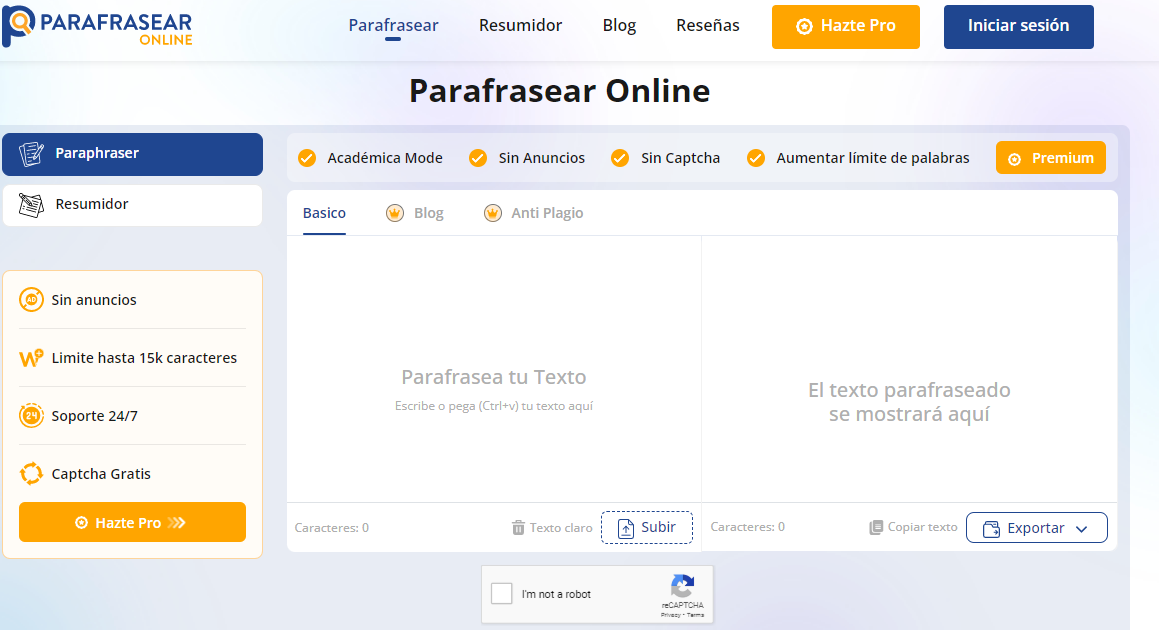Click the Copiar texto link
Viewport: 1159px width, 630px height.
click(922, 527)
